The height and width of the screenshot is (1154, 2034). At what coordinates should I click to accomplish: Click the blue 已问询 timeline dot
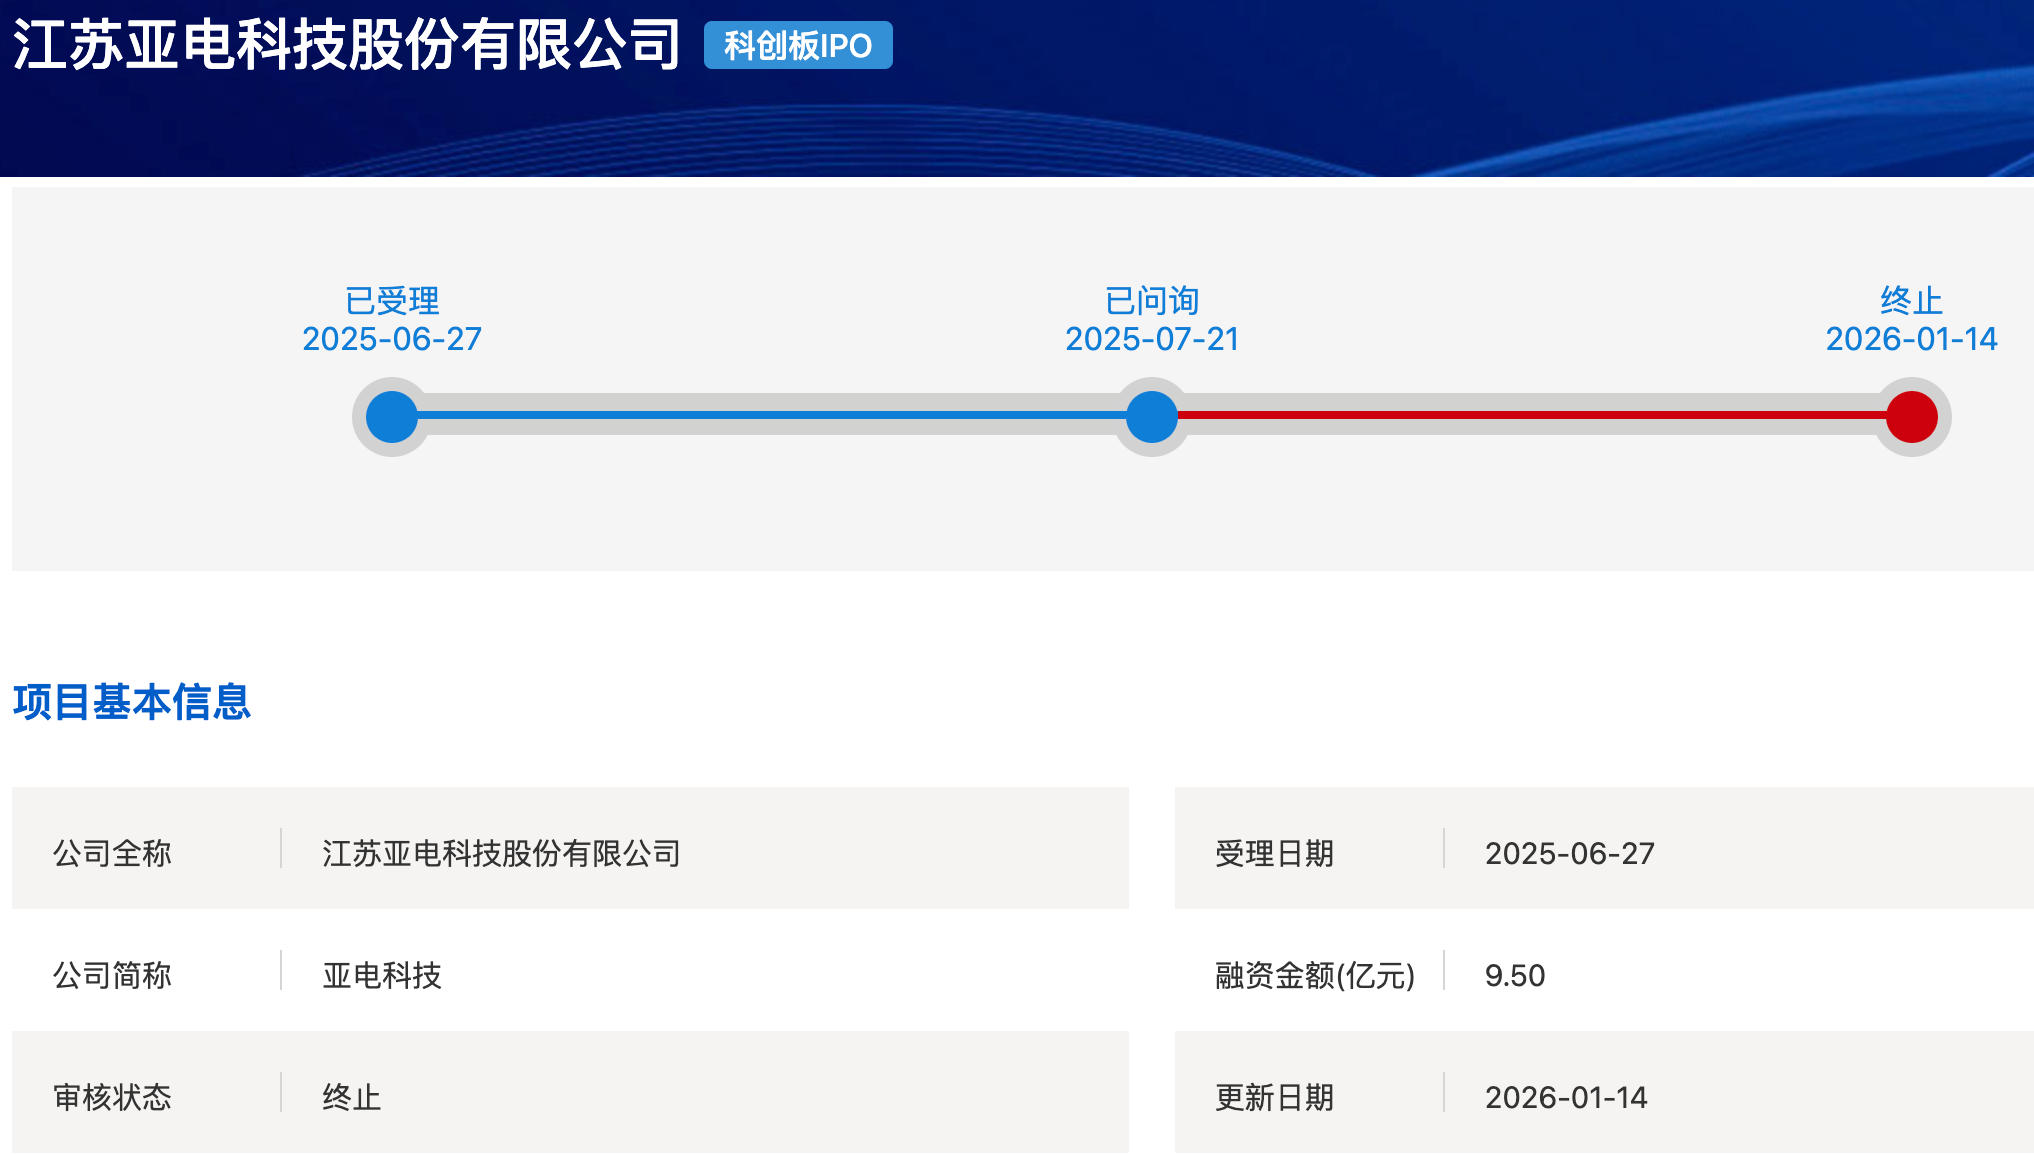(1151, 417)
